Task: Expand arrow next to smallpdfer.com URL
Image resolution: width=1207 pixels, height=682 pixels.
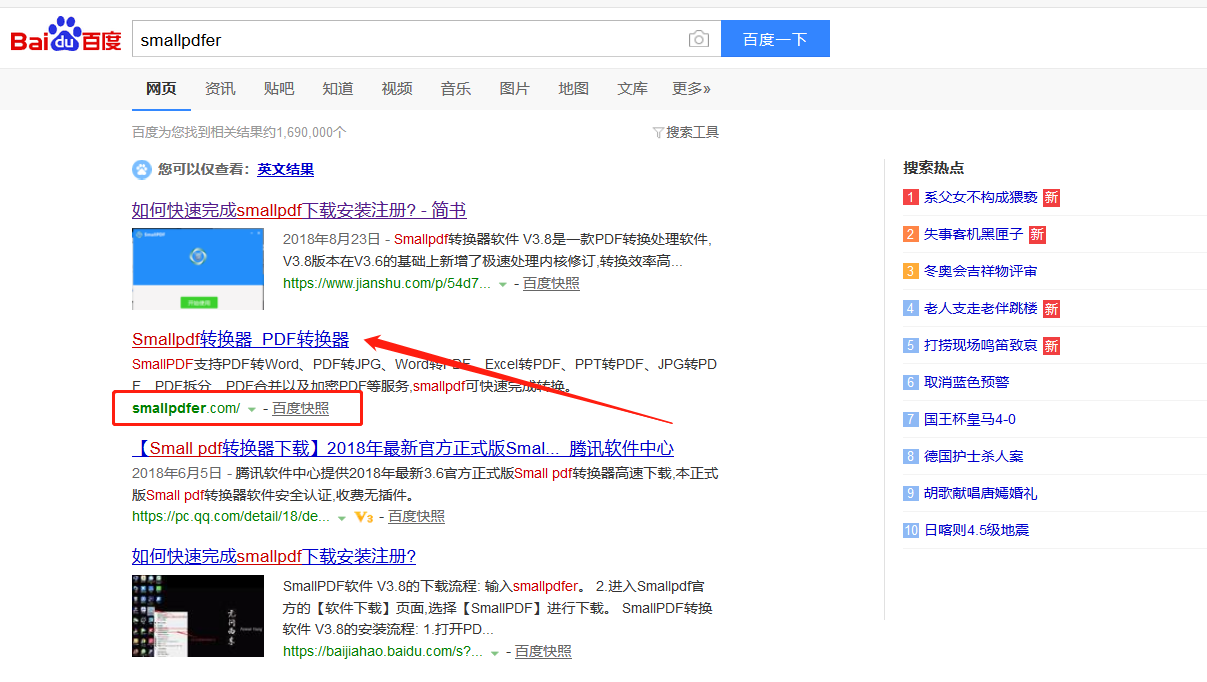Action: (252, 409)
